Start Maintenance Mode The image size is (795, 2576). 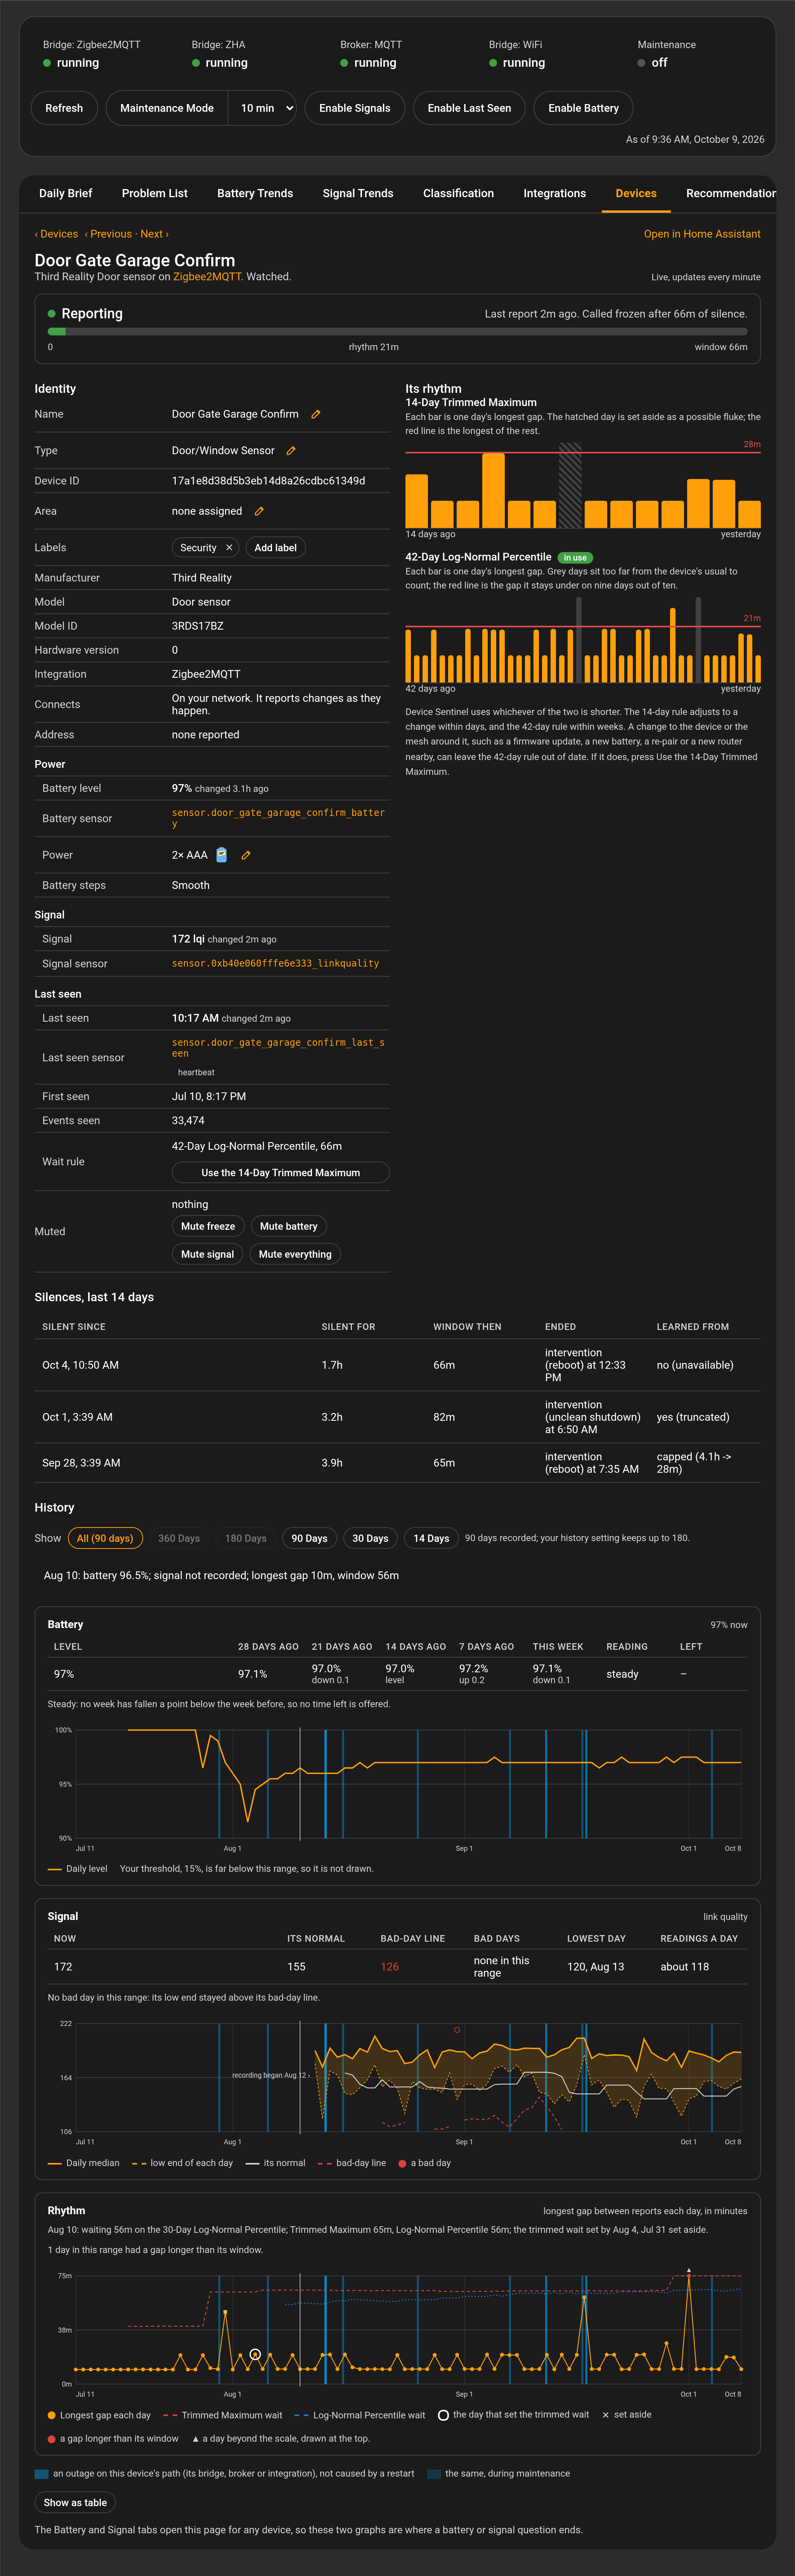click(x=167, y=108)
